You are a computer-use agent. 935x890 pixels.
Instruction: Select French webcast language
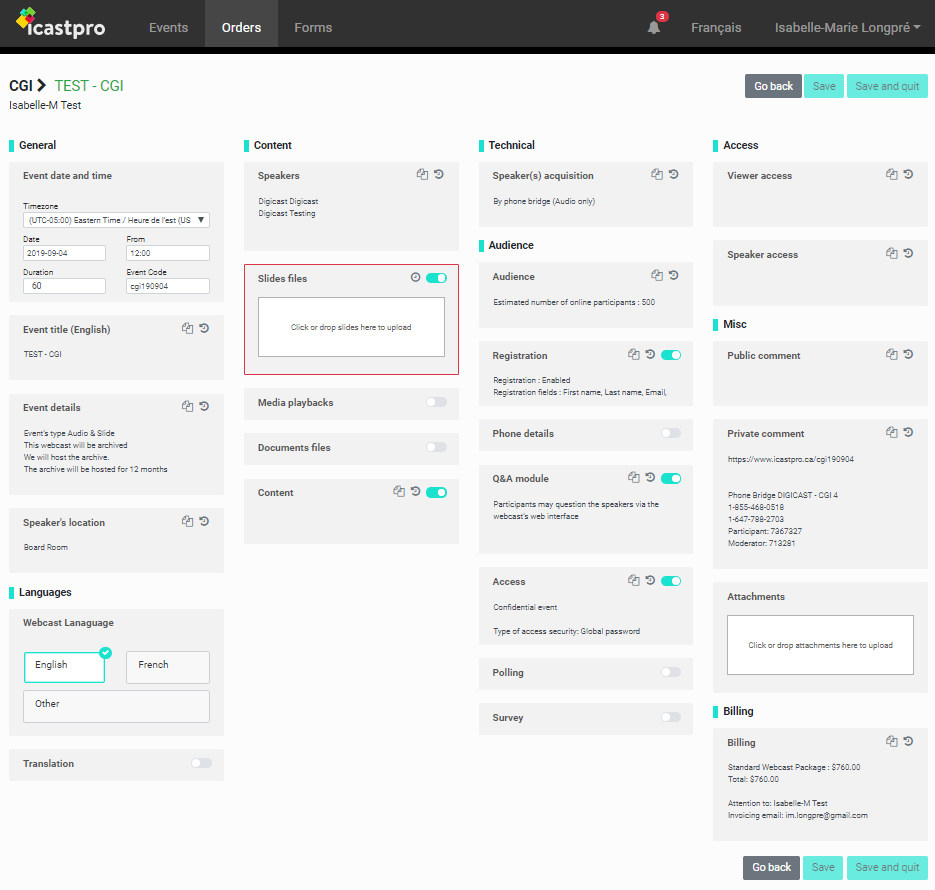[167, 666]
